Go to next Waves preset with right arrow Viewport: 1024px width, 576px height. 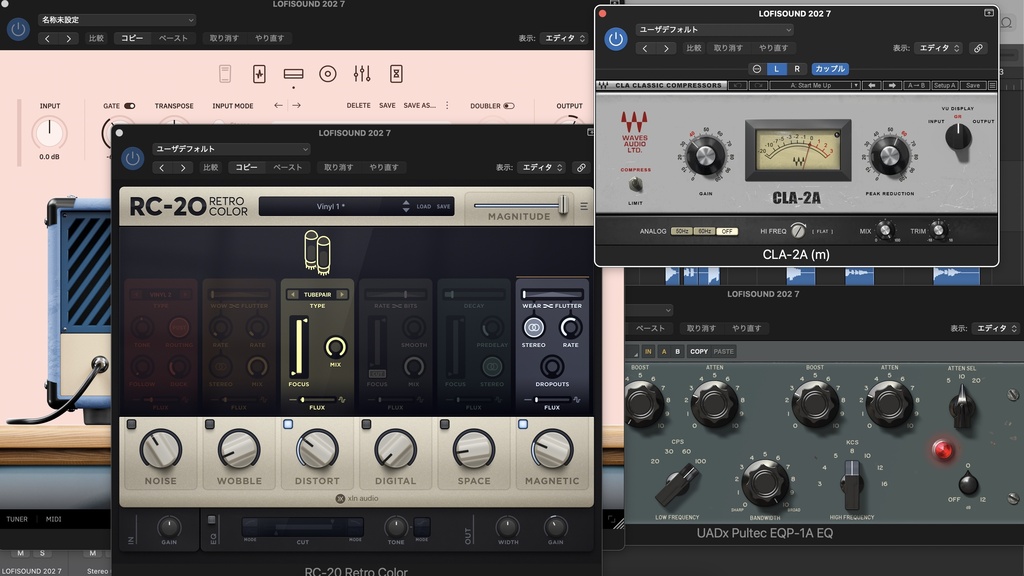tap(892, 86)
